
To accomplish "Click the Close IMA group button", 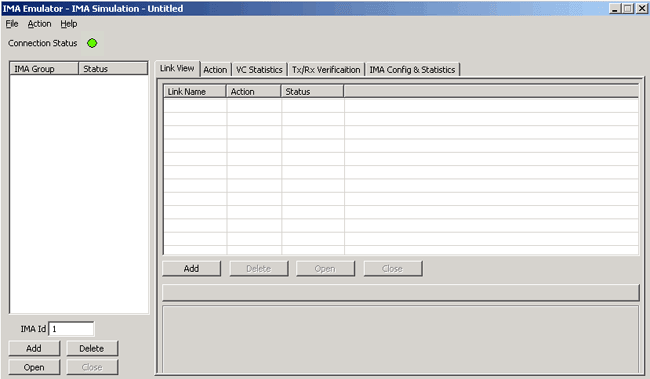I will pos(92,367).
